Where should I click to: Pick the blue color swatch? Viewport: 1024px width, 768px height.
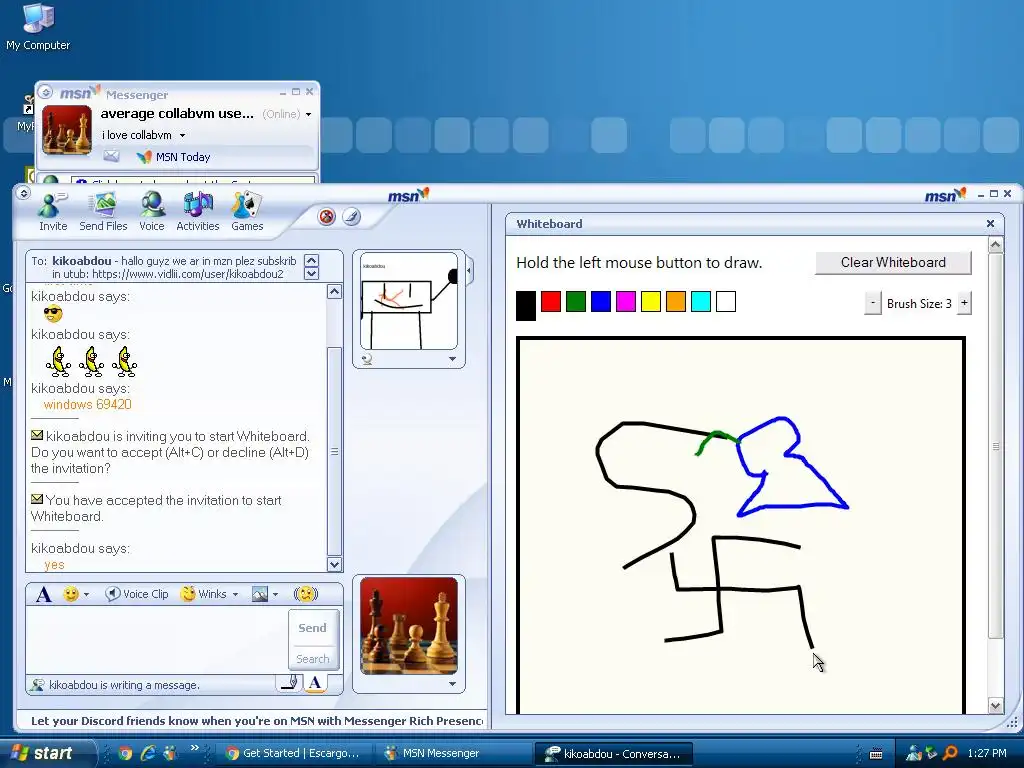600,301
